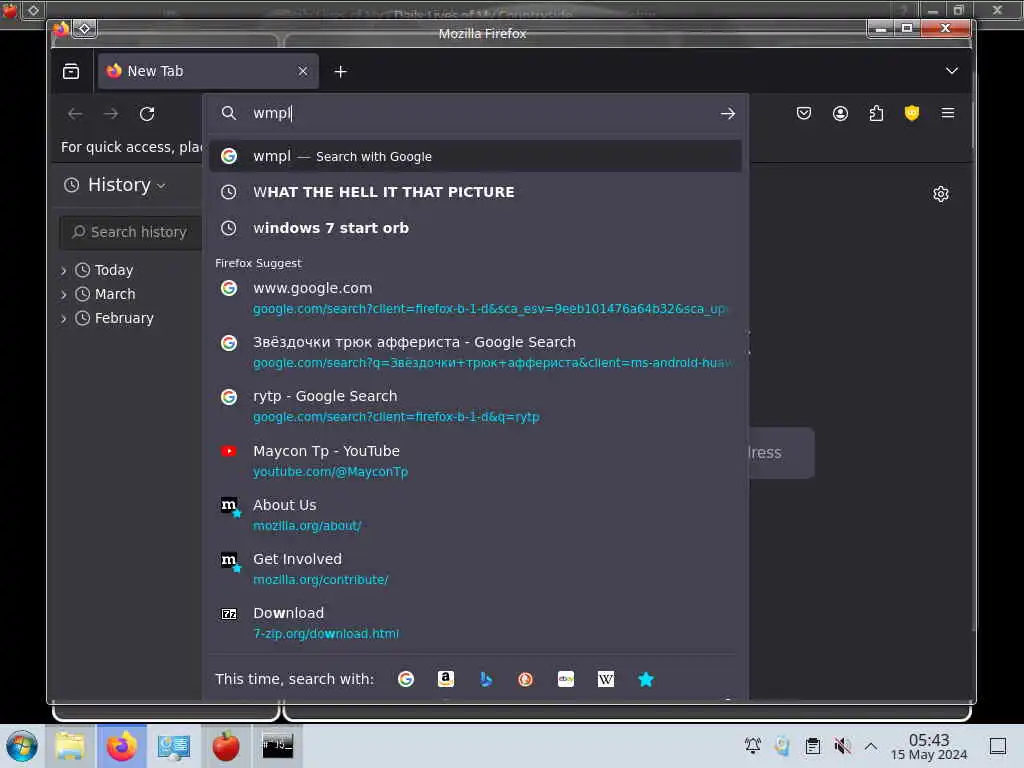Open the History sidebar dropdown
The width and height of the screenshot is (1024, 768).
tap(115, 185)
